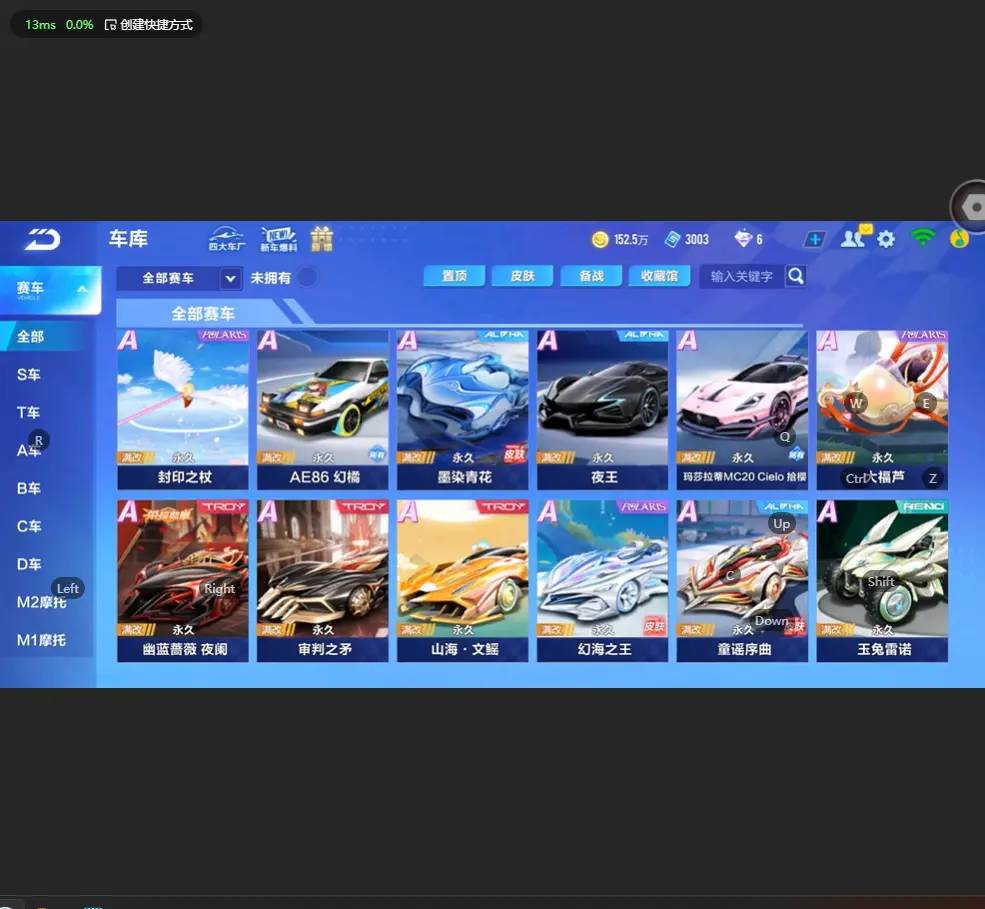The width and height of the screenshot is (985, 909).
Task: Click the blue ticket currency icon
Action: coord(673,239)
